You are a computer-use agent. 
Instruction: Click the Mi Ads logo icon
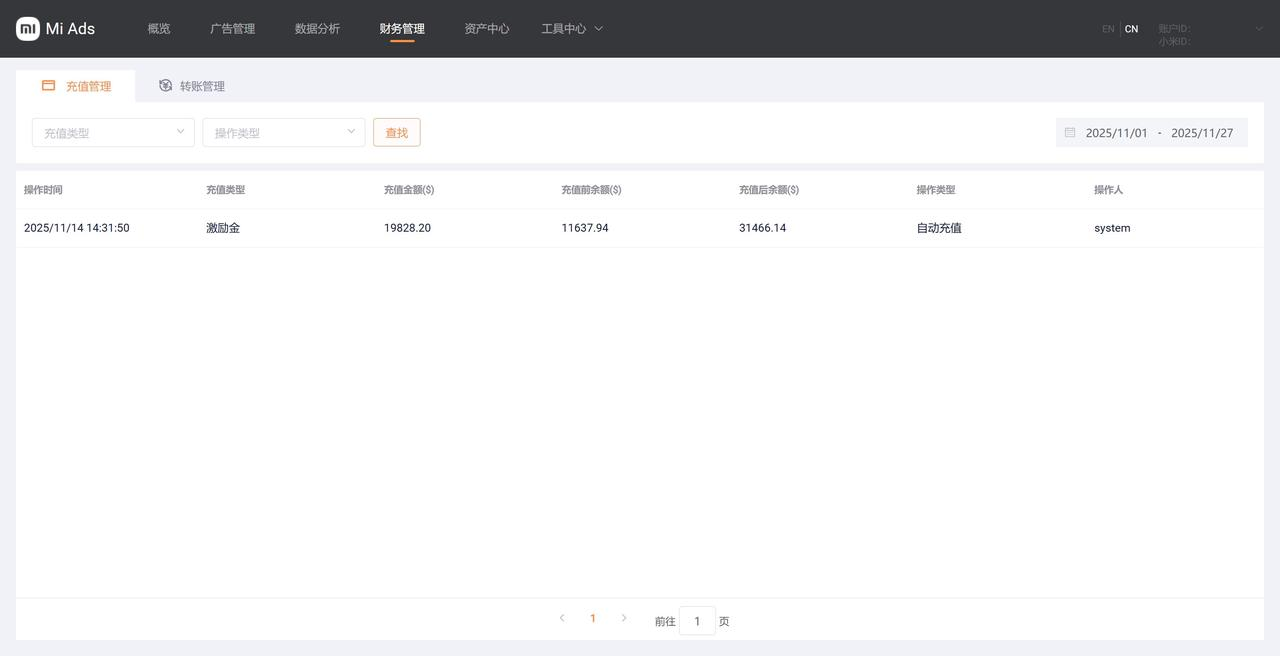coord(28,29)
